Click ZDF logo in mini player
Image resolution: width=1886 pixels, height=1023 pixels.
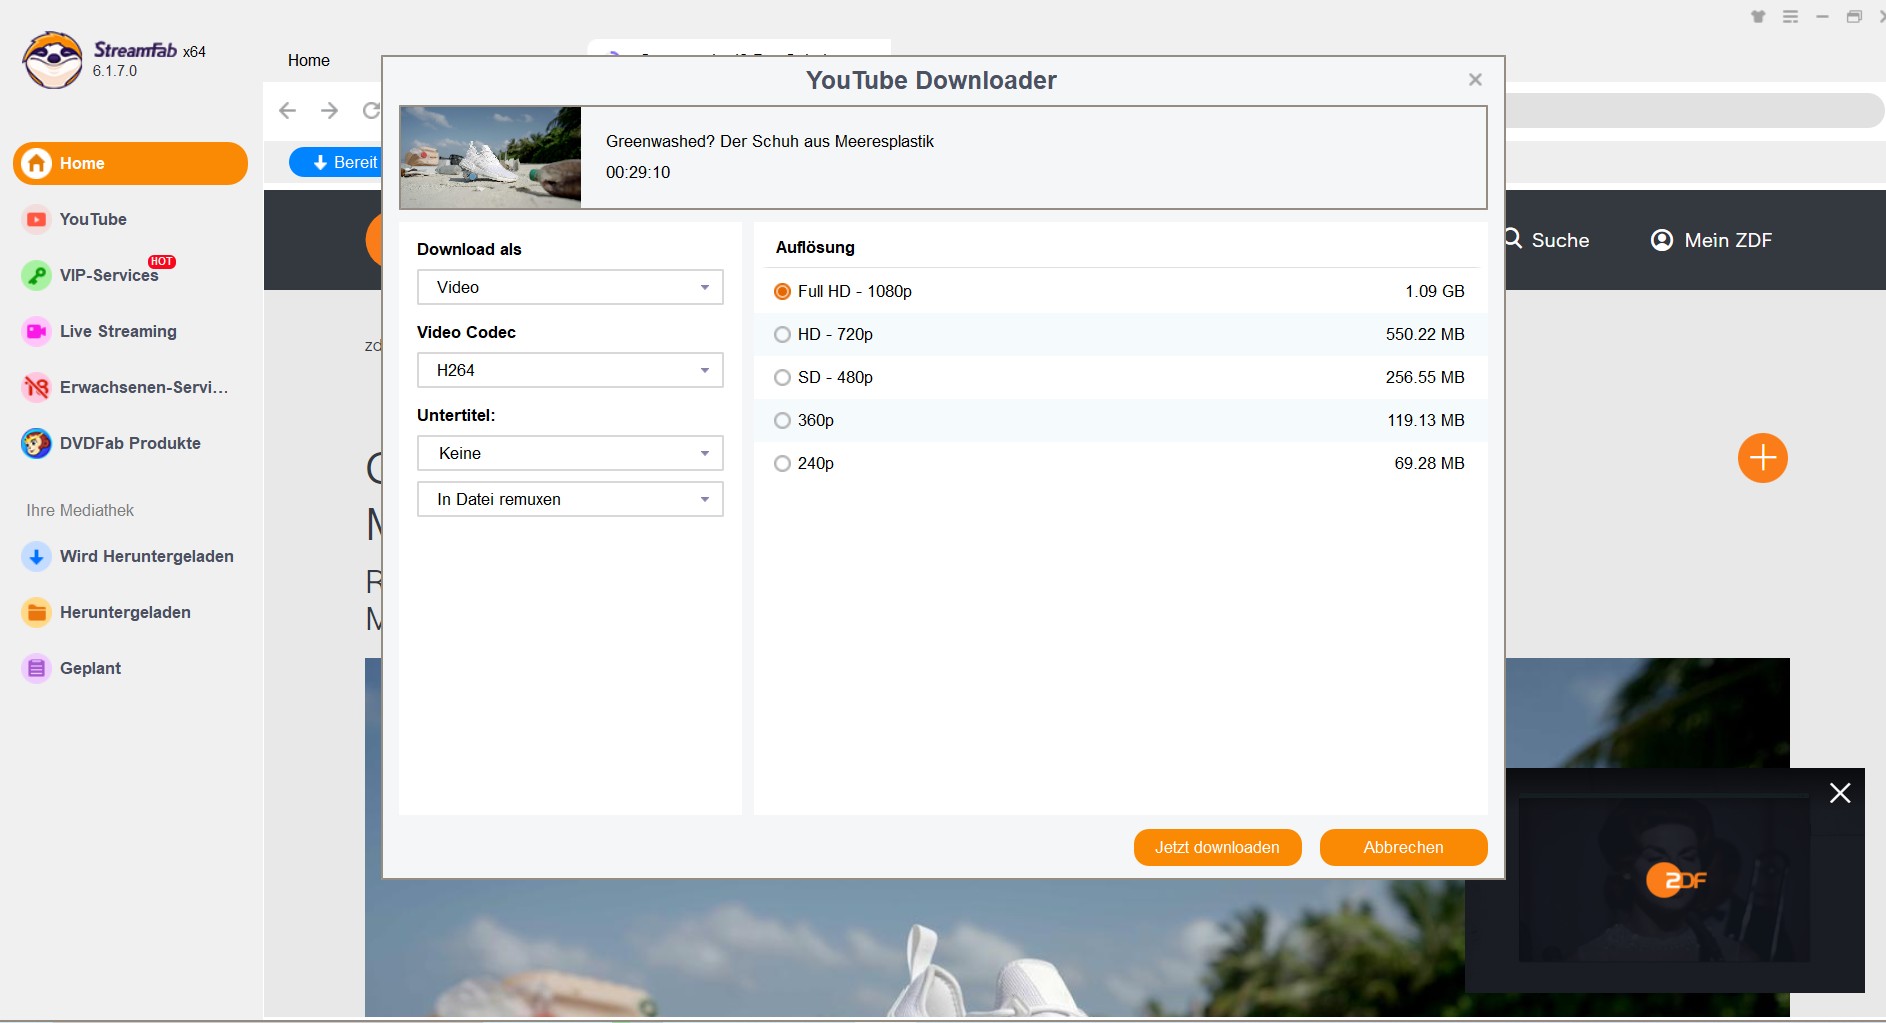[x=1676, y=880]
